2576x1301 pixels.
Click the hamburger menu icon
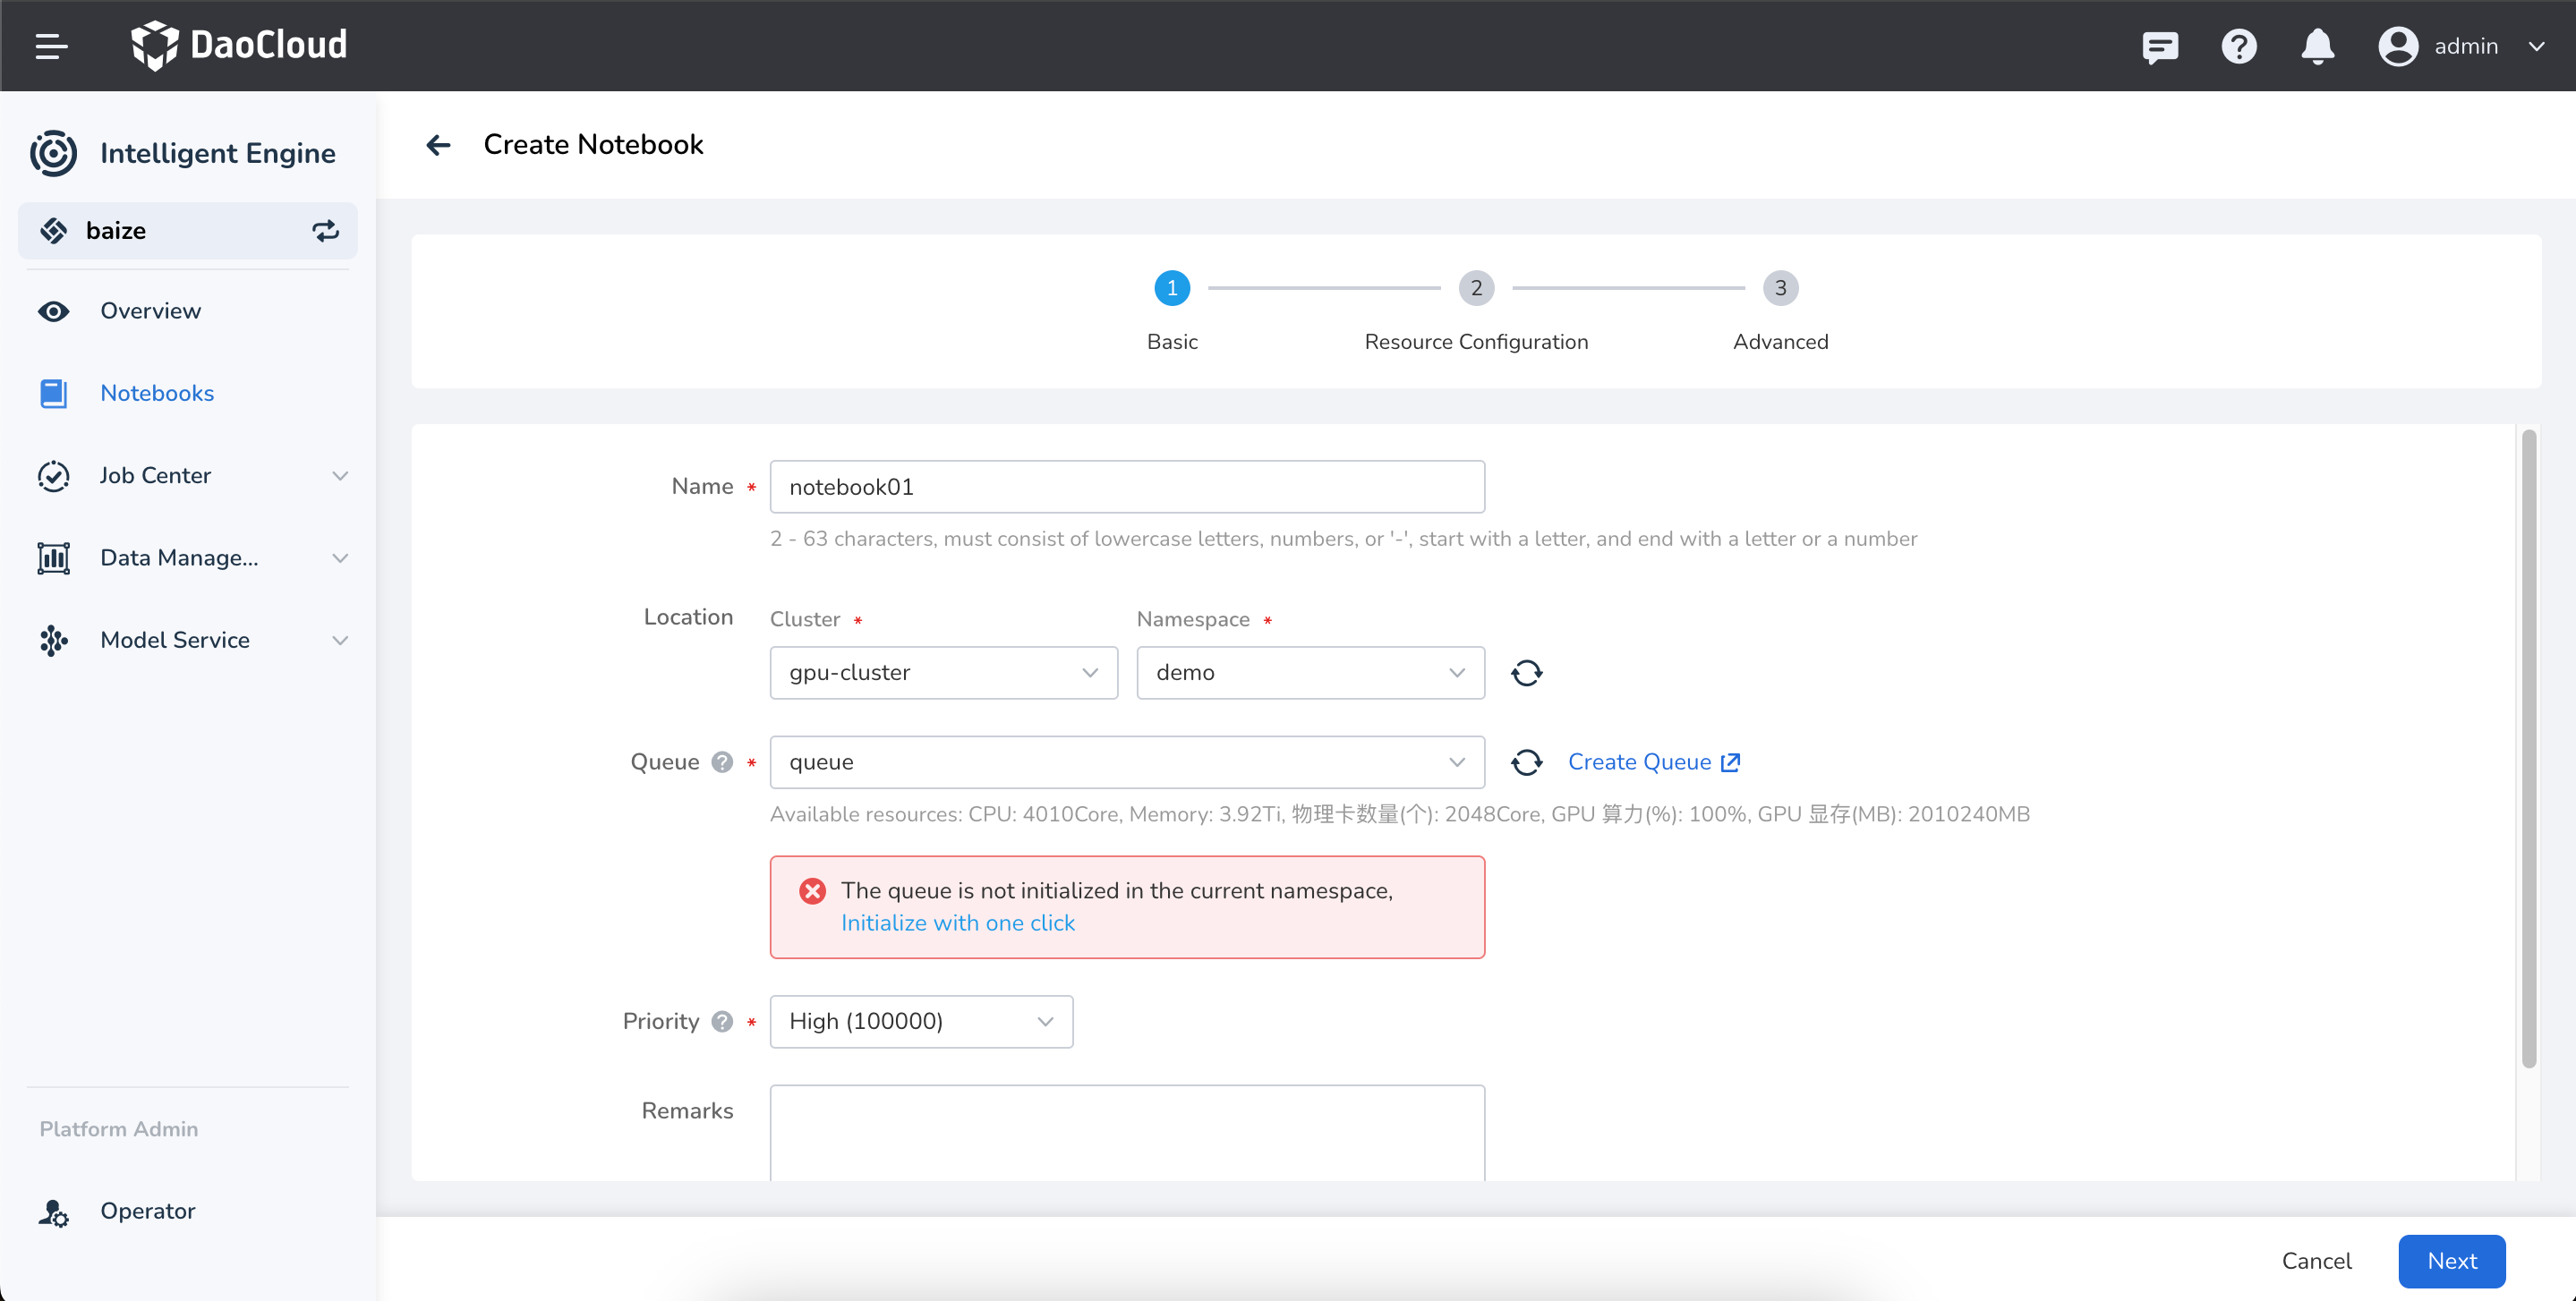51,46
